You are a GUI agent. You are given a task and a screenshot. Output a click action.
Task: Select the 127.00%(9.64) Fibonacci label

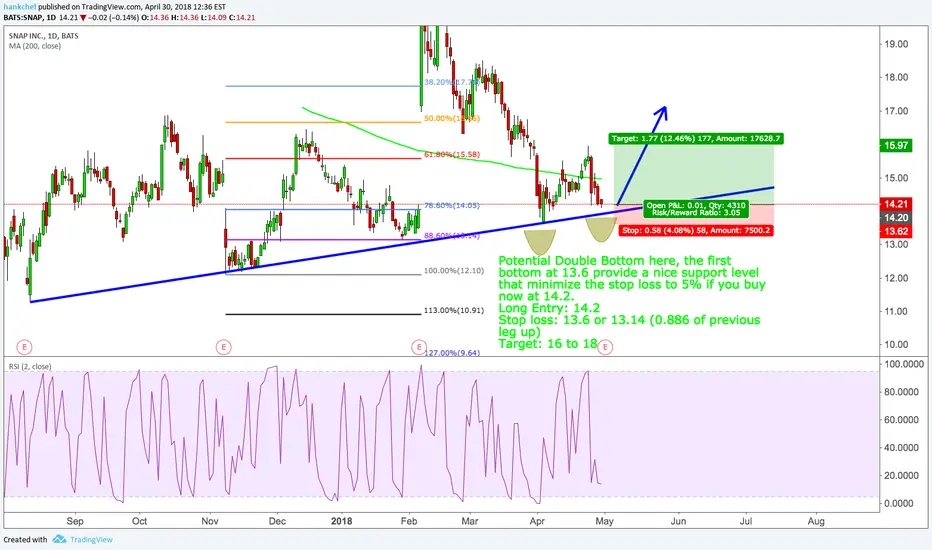click(x=452, y=353)
